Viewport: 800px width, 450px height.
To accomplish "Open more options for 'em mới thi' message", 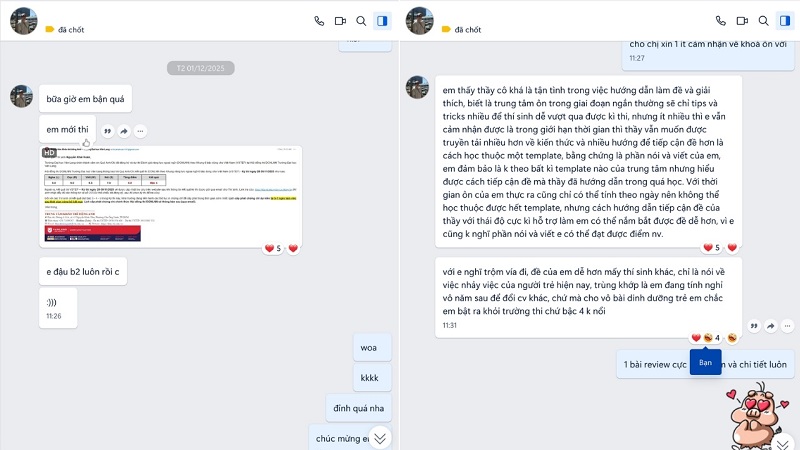I will coord(140,131).
